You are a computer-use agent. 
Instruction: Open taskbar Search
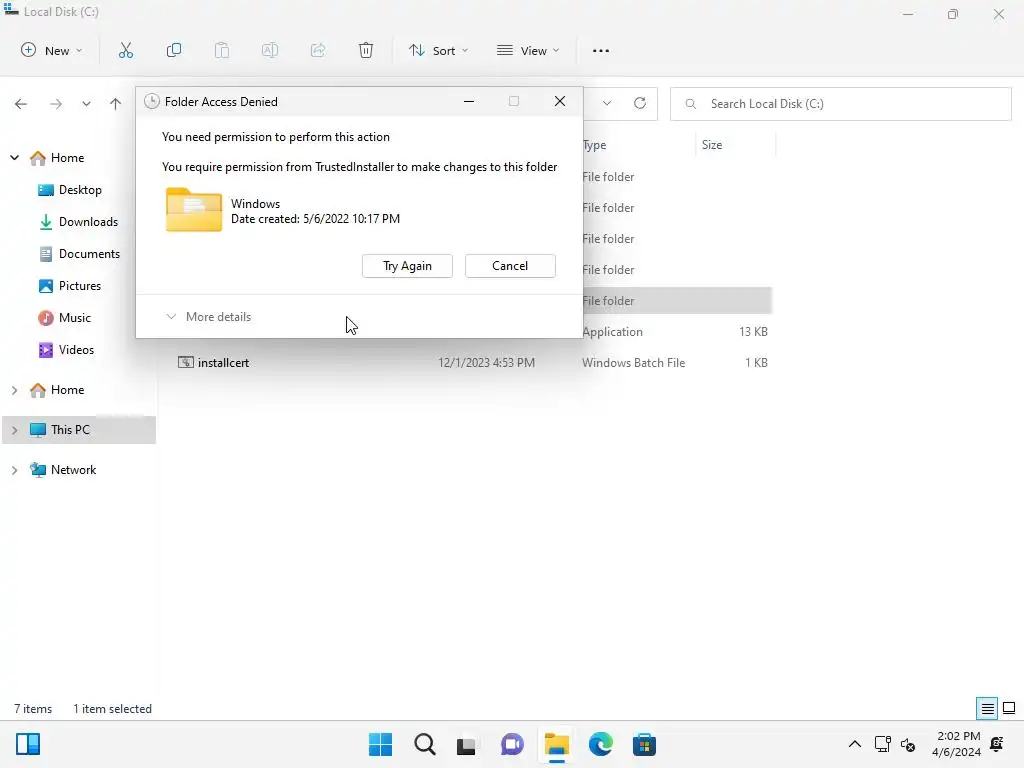(x=424, y=744)
